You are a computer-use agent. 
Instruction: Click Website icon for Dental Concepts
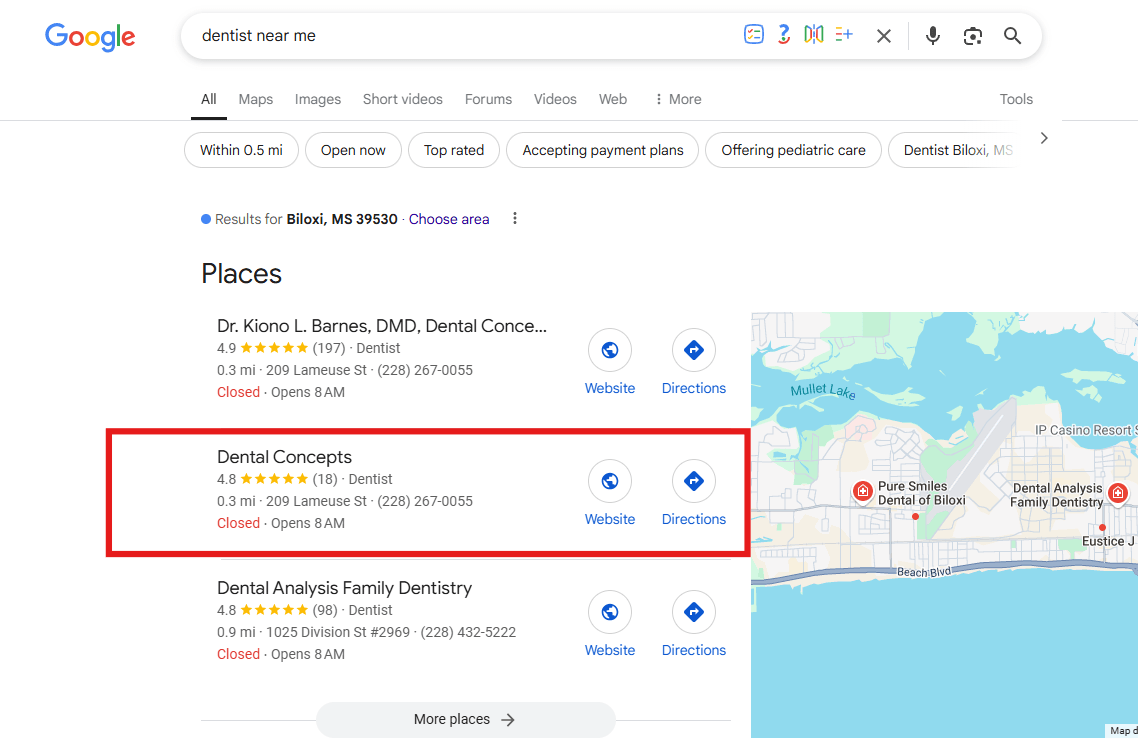click(x=610, y=481)
